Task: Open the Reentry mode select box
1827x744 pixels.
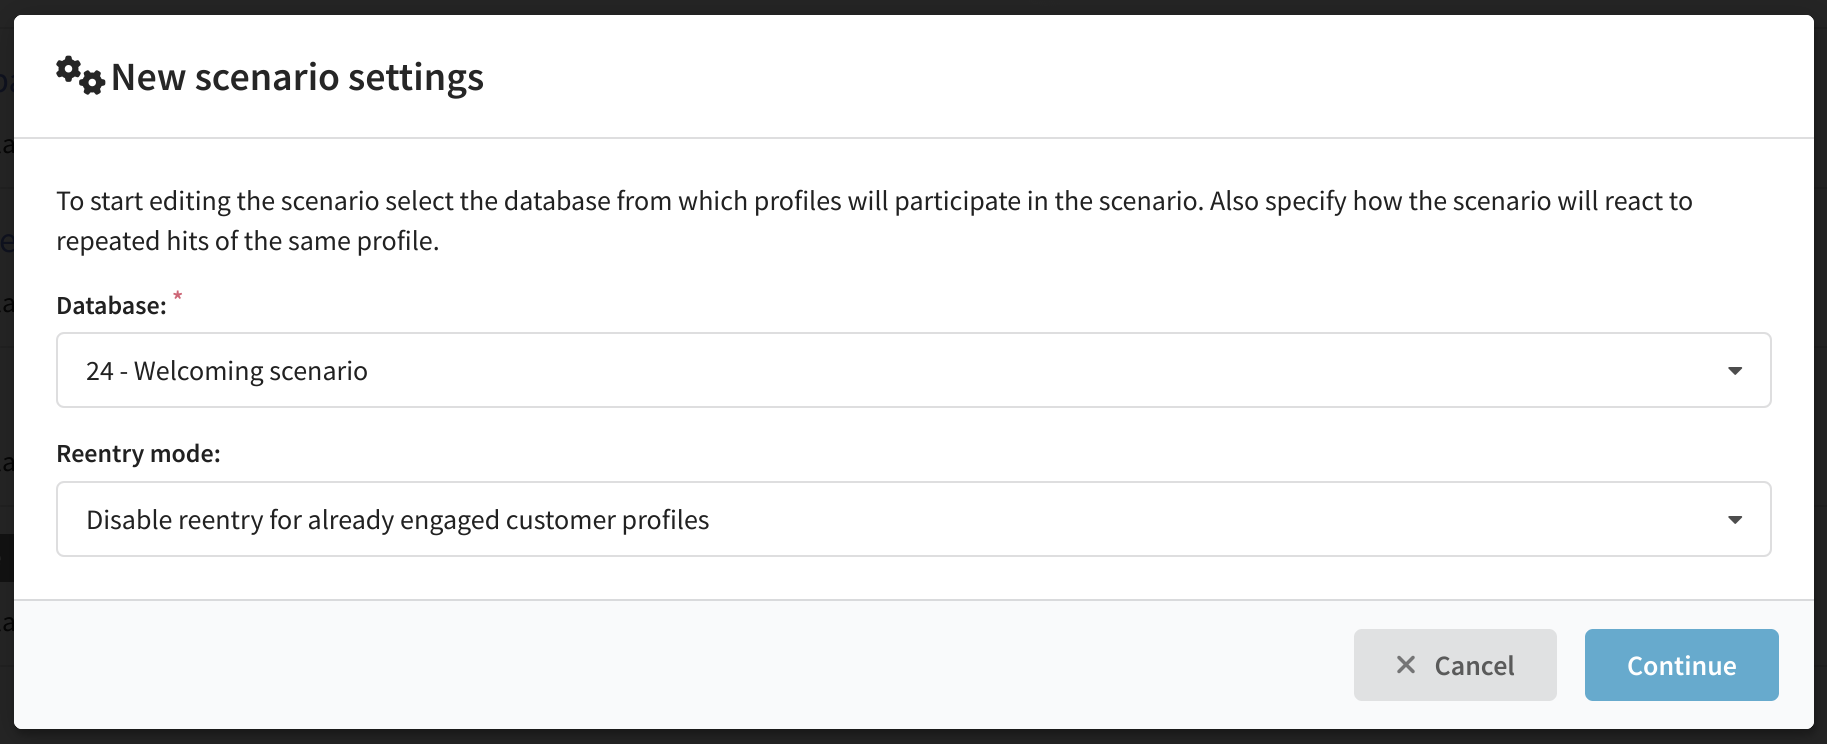Action: click(913, 519)
